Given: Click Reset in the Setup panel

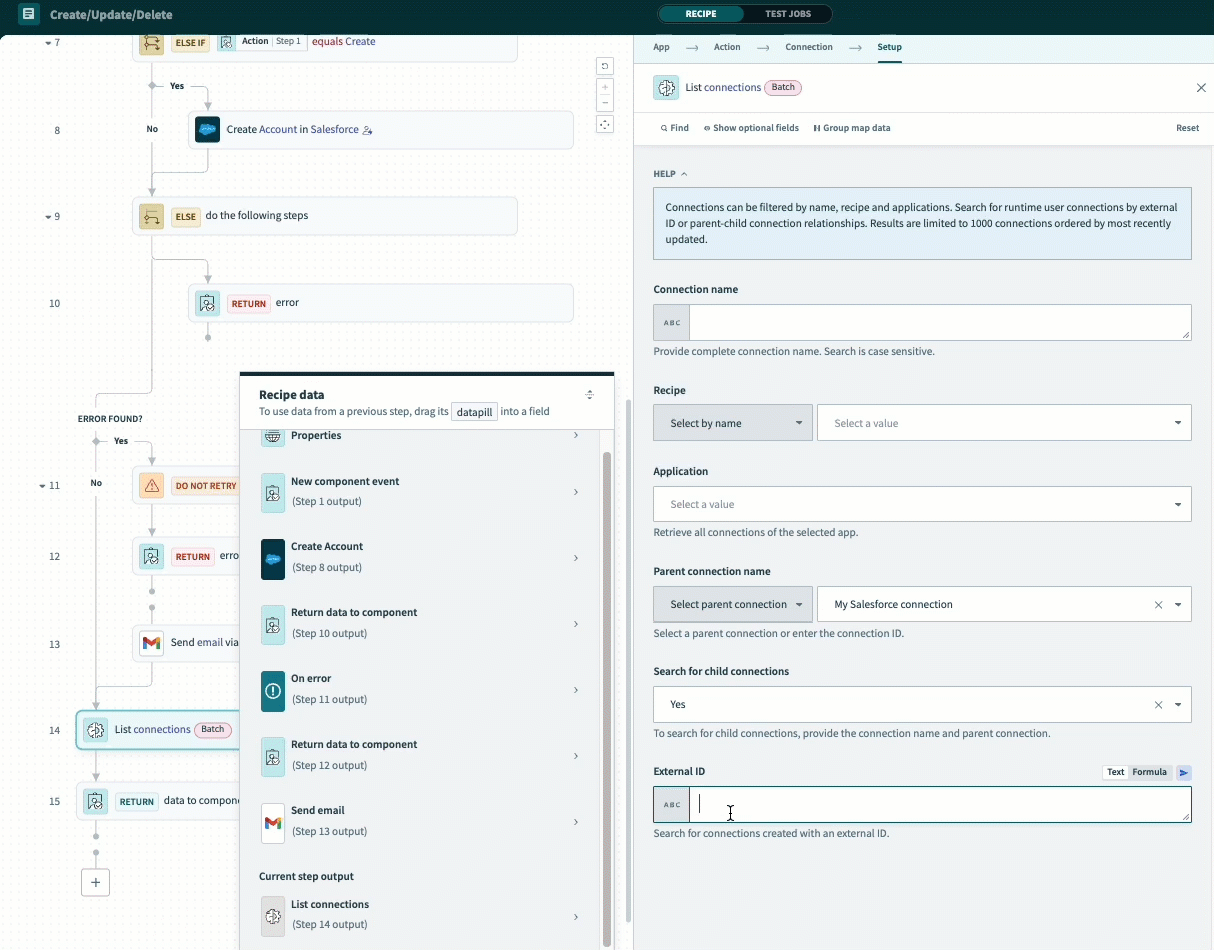Looking at the screenshot, I should (x=1187, y=128).
